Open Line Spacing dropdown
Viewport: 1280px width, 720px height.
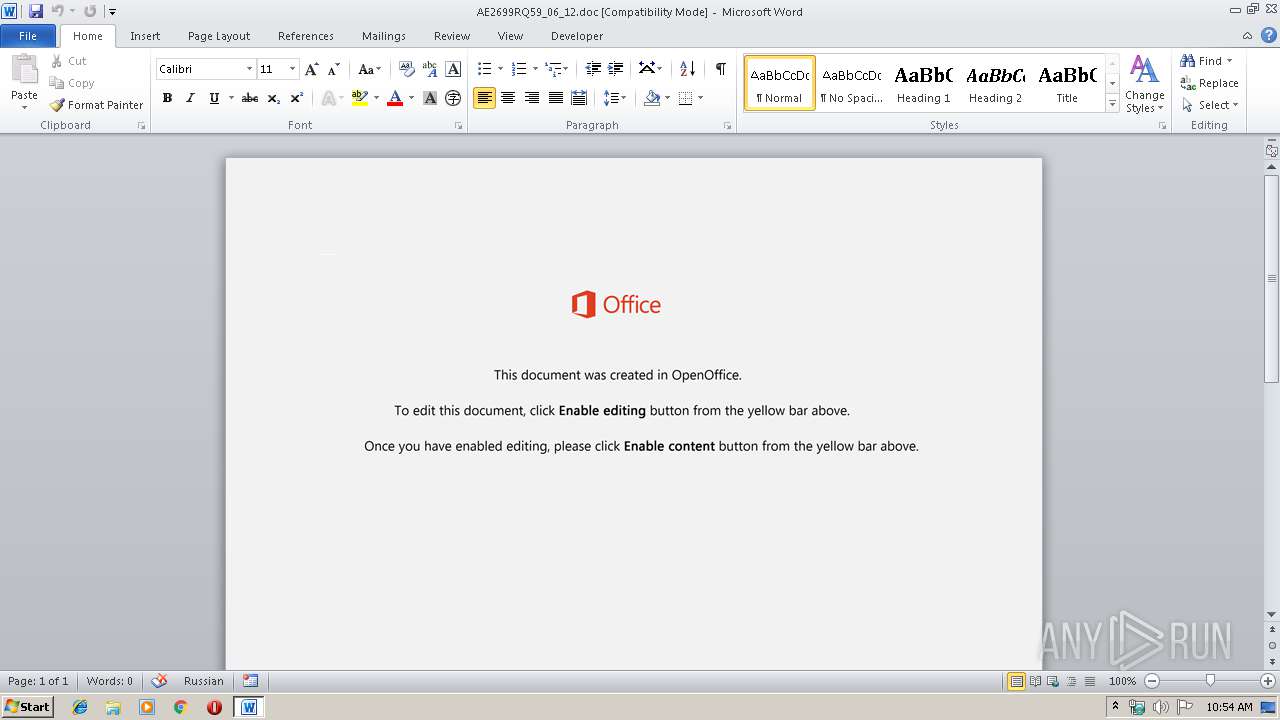point(614,98)
